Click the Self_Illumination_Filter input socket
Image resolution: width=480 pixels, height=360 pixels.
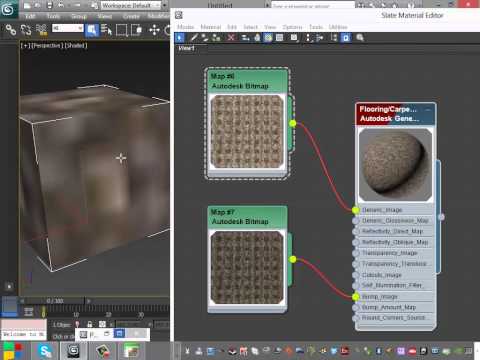coord(356,286)
